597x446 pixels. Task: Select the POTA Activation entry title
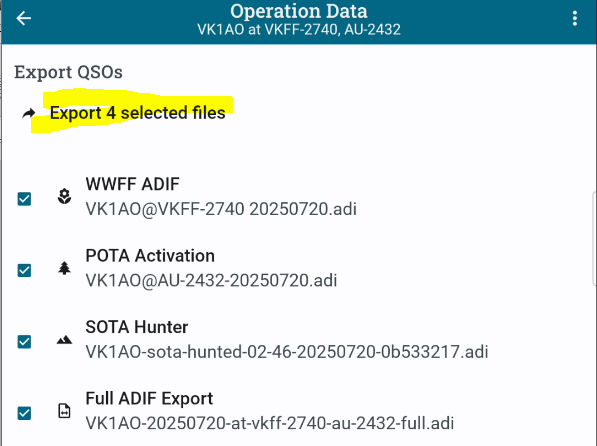tap(150, 256)
